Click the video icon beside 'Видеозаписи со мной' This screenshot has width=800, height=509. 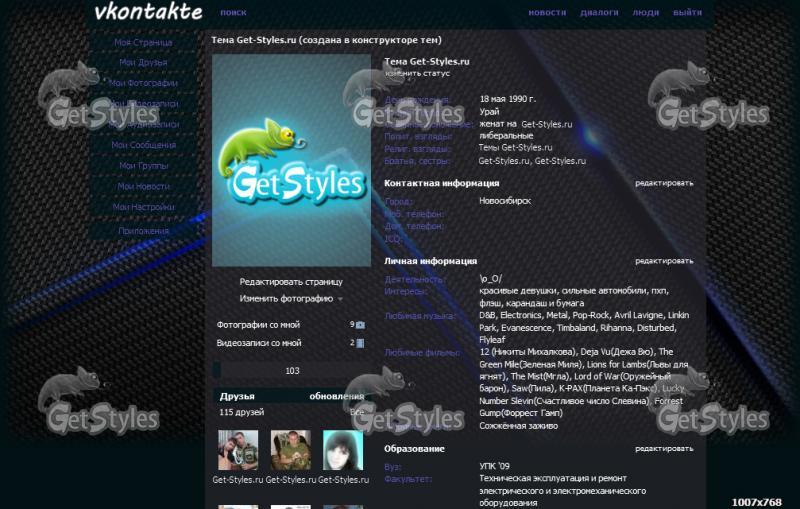360,343
